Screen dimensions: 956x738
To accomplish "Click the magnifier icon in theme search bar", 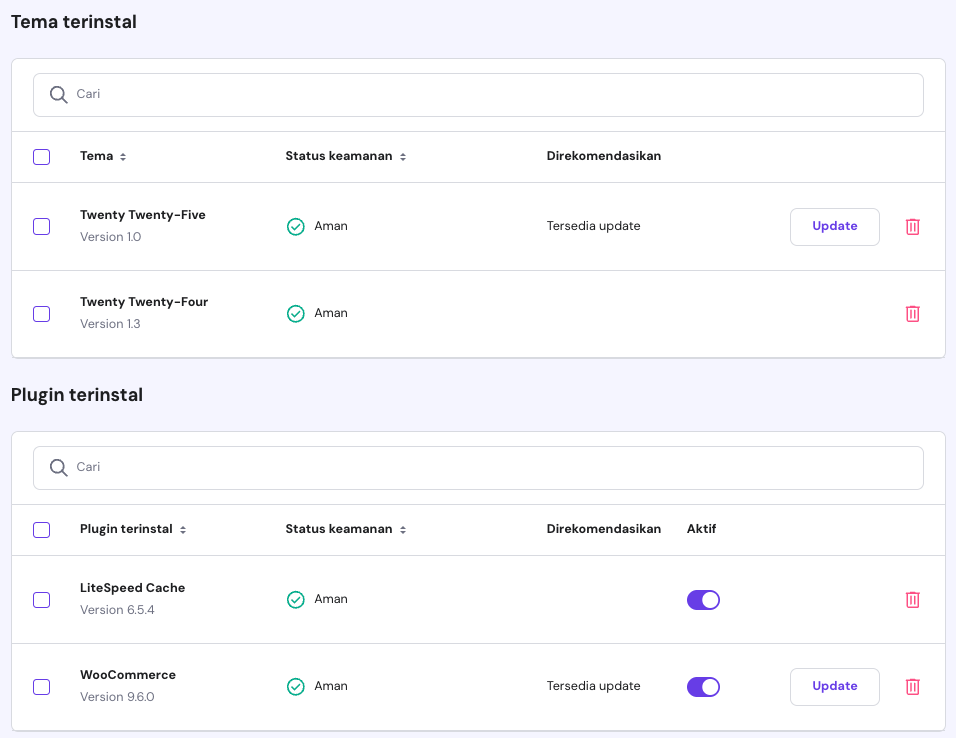I will coord(58,94).
